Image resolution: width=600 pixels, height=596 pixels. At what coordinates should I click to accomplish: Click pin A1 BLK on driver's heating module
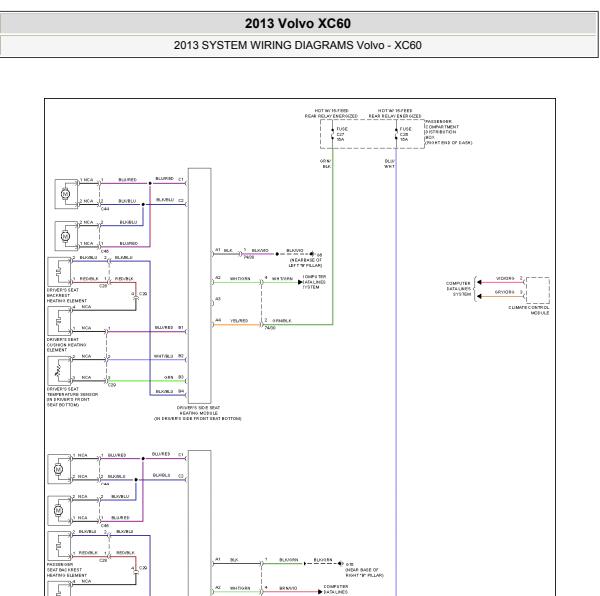[224, 250]
